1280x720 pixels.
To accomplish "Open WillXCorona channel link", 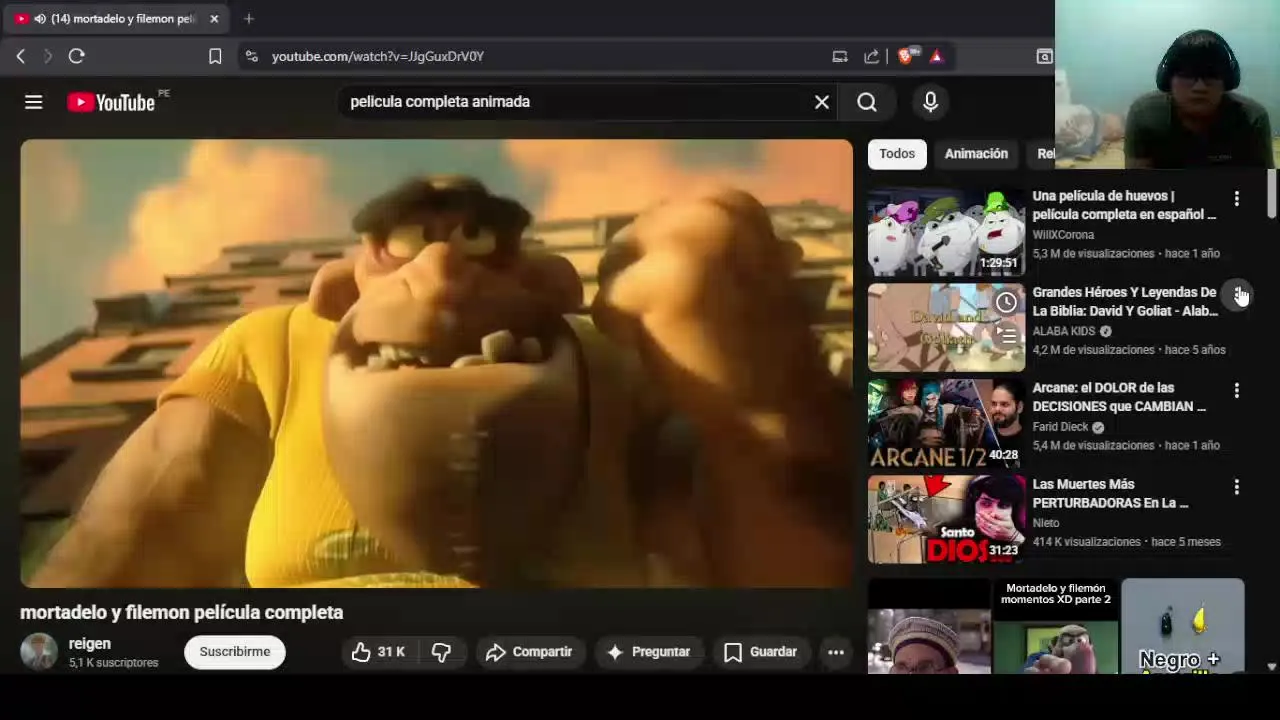I will coord(1063,235).
